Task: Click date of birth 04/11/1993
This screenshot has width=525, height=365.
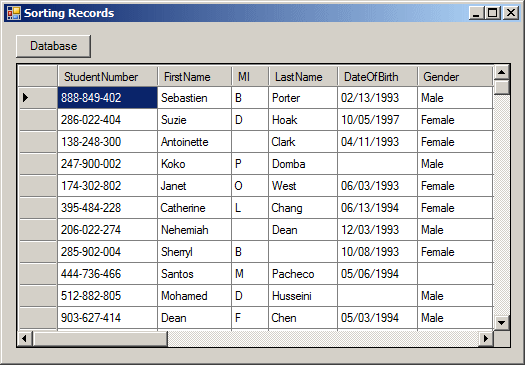Action: pyautogui.click(x=378, y=142)
